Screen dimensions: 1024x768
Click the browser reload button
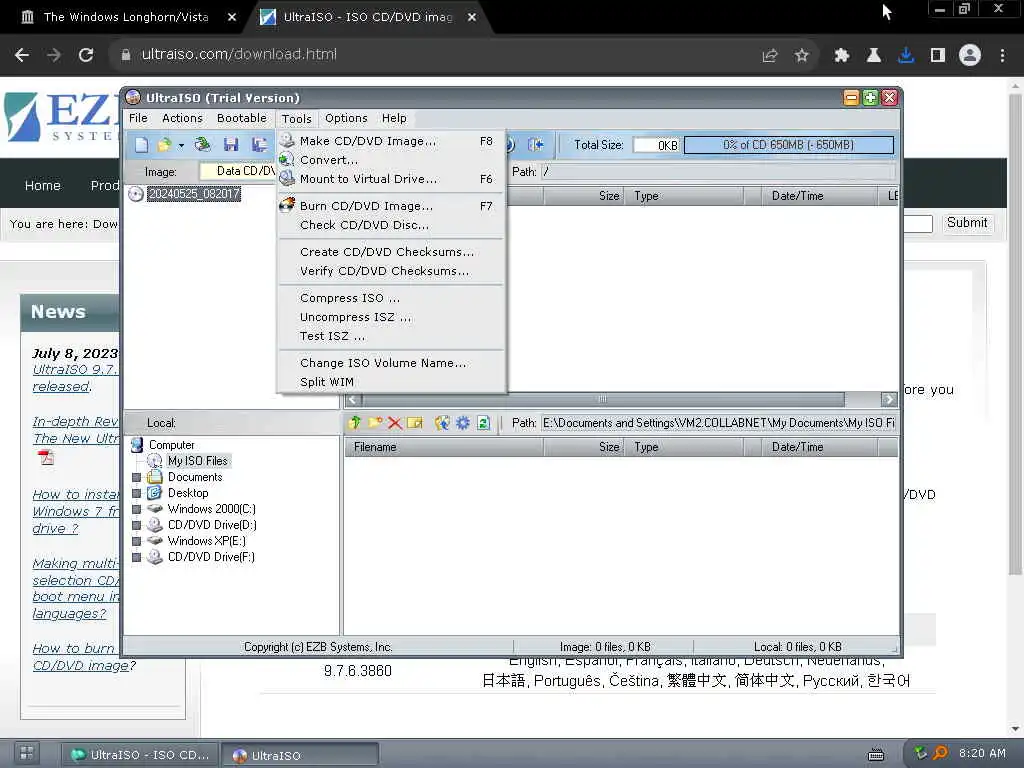[86, 55]
